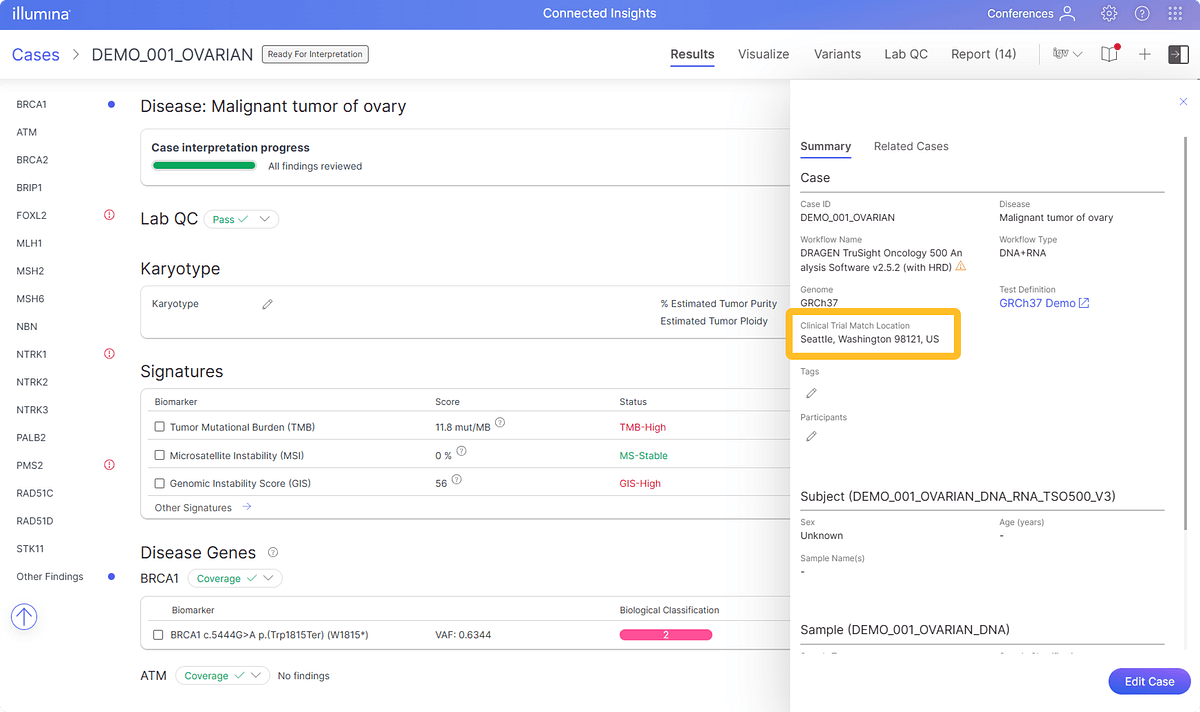Open the Lab QC Pass dropdown
The height and width of the screenshot is (712, 1200).
pos(241,219)
